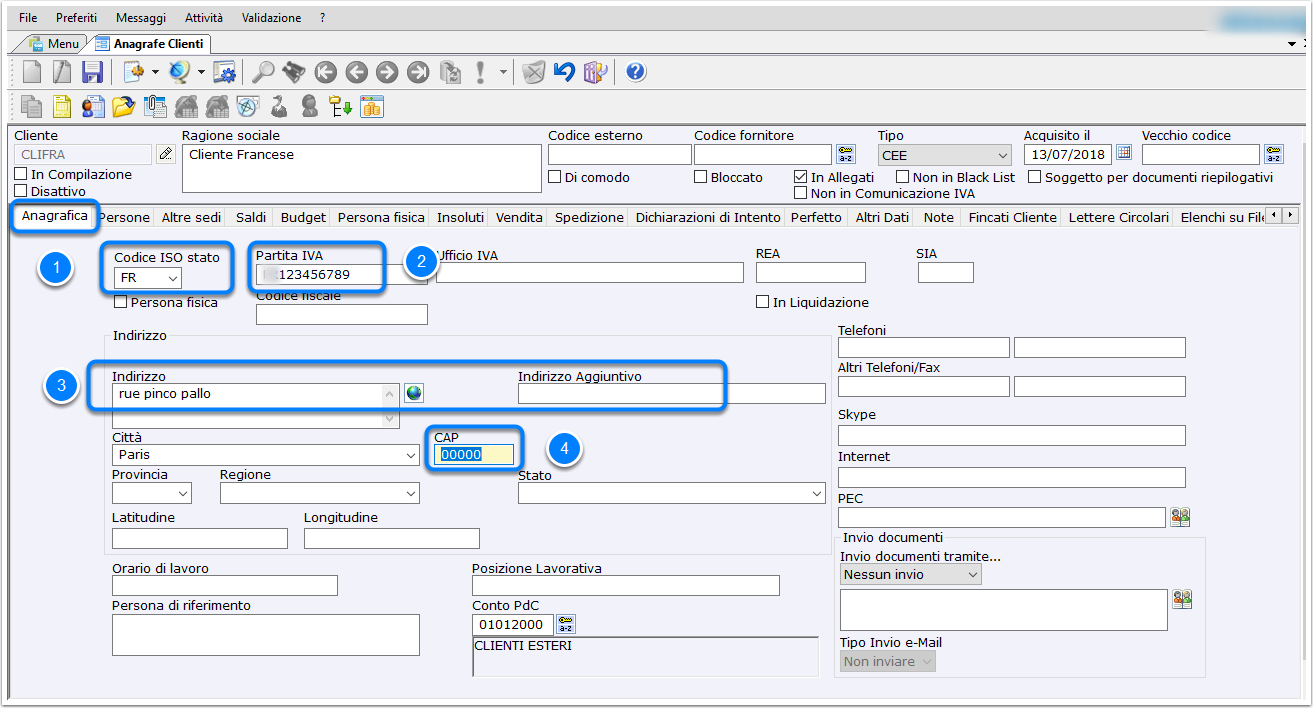Click the magnifying glass search icon

[x=263, y=72]
